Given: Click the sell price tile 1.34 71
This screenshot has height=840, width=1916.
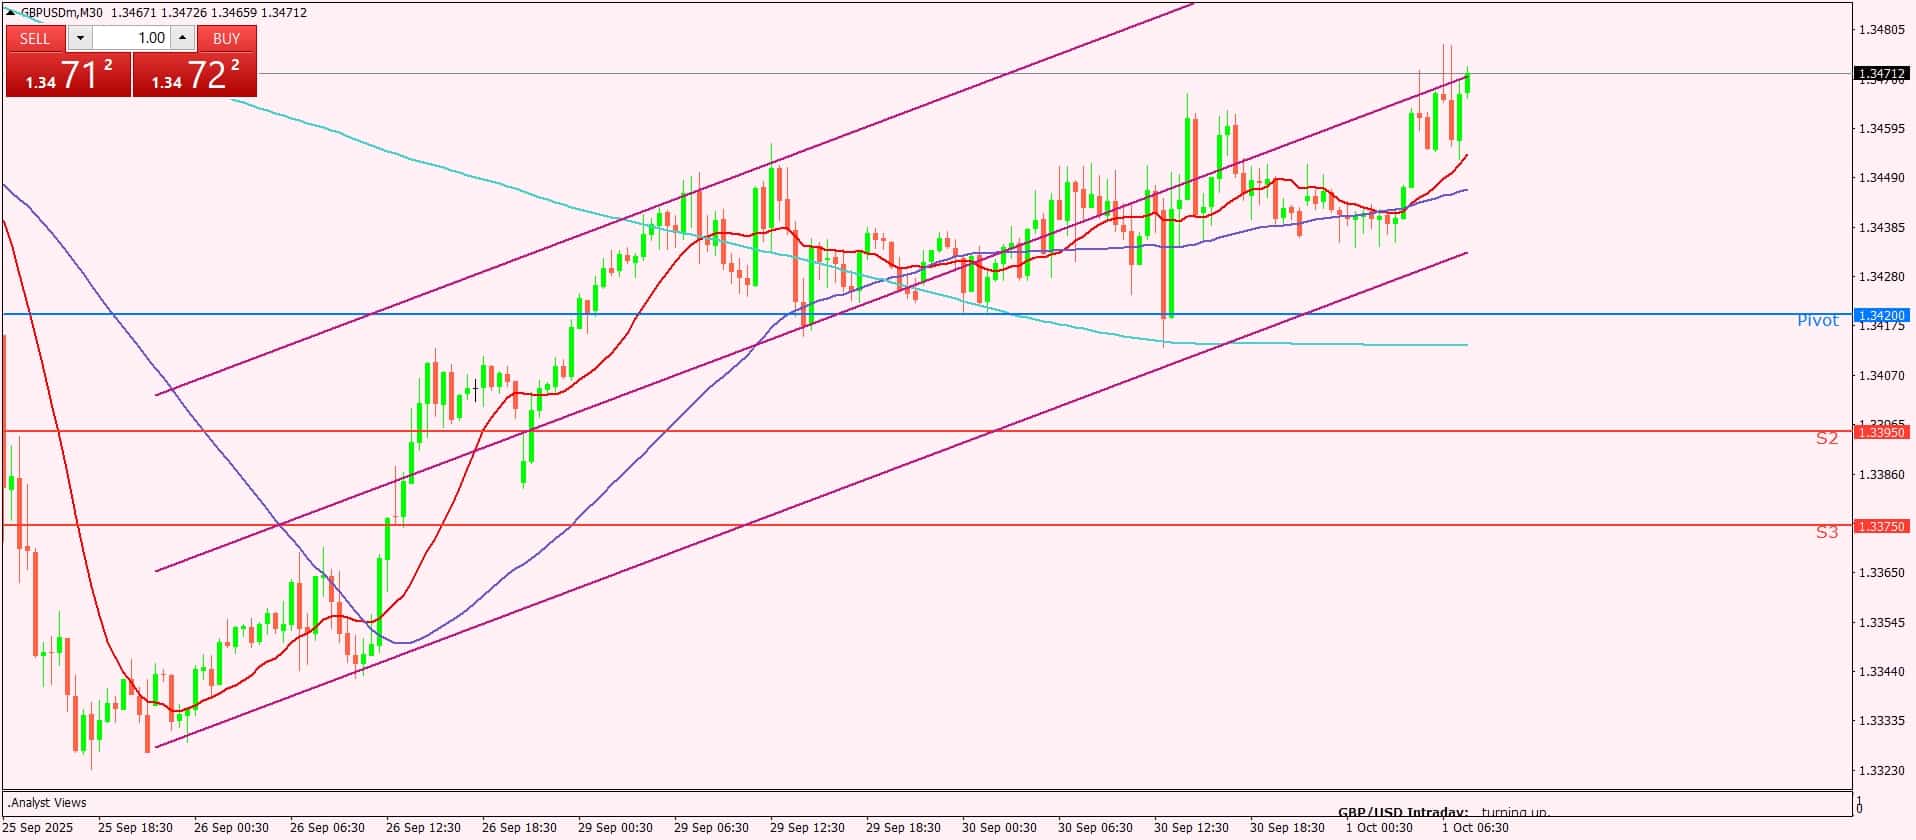Looking at the screenshot, I should tap(68, 75).
